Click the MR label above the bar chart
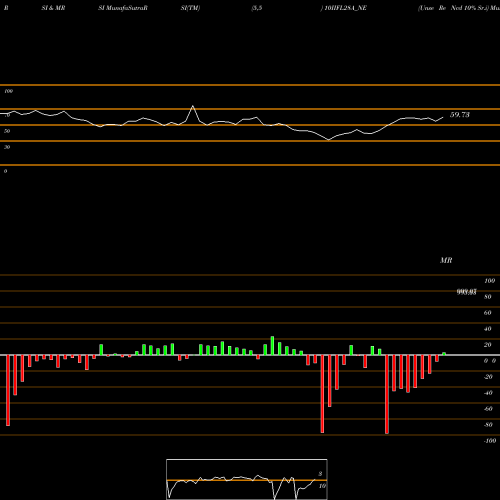Viewport: 500px width, 500px height. [446, 260]
